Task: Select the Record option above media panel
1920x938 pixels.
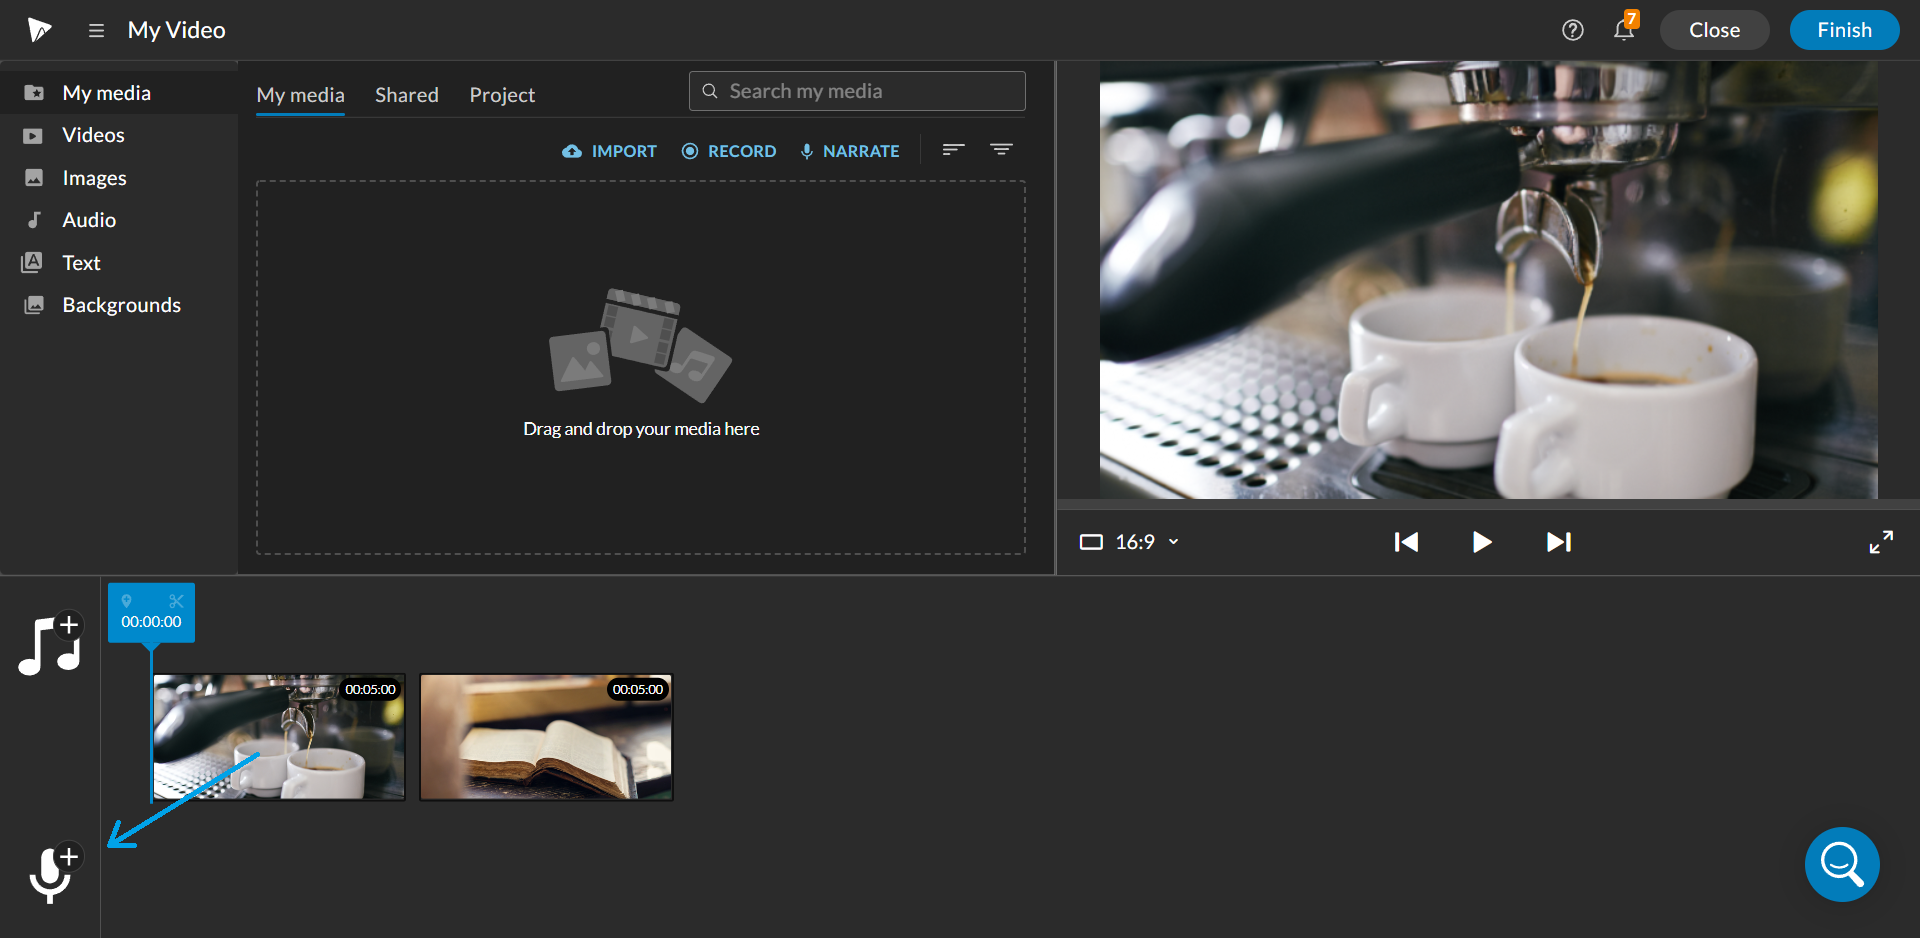Action: (x=729, y=150)
